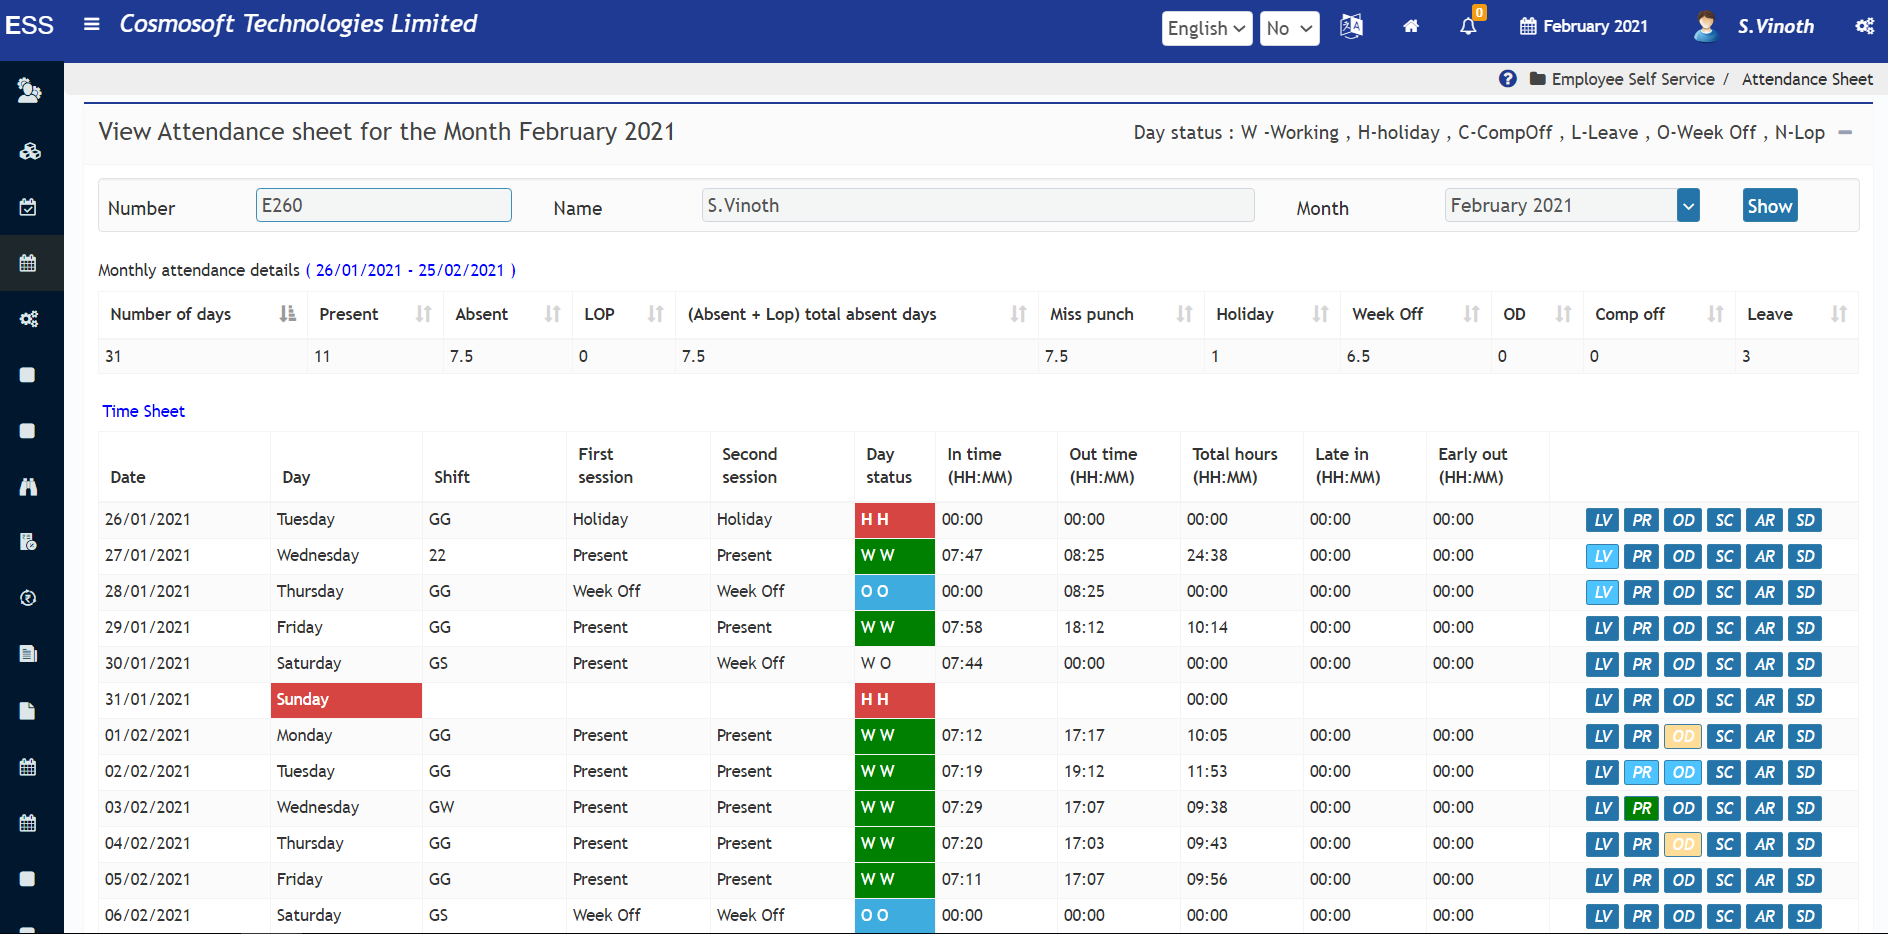
Task: Sort by OD summary column
Action: [1537, 314]
